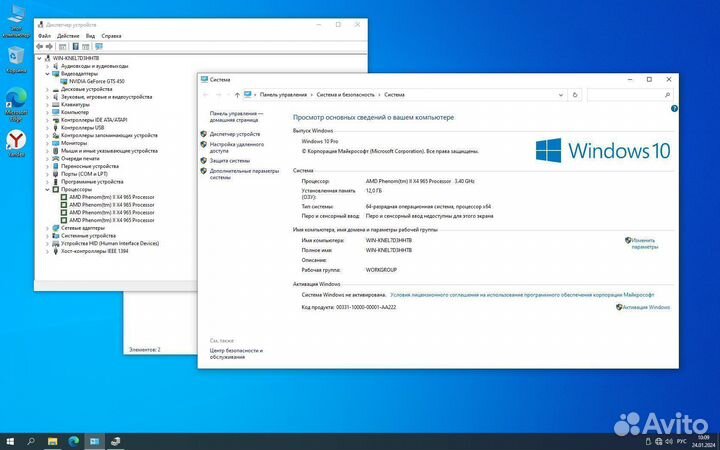Click Изменить параметры link
Screen dimensions: 720x450
[x=644, y=243]
